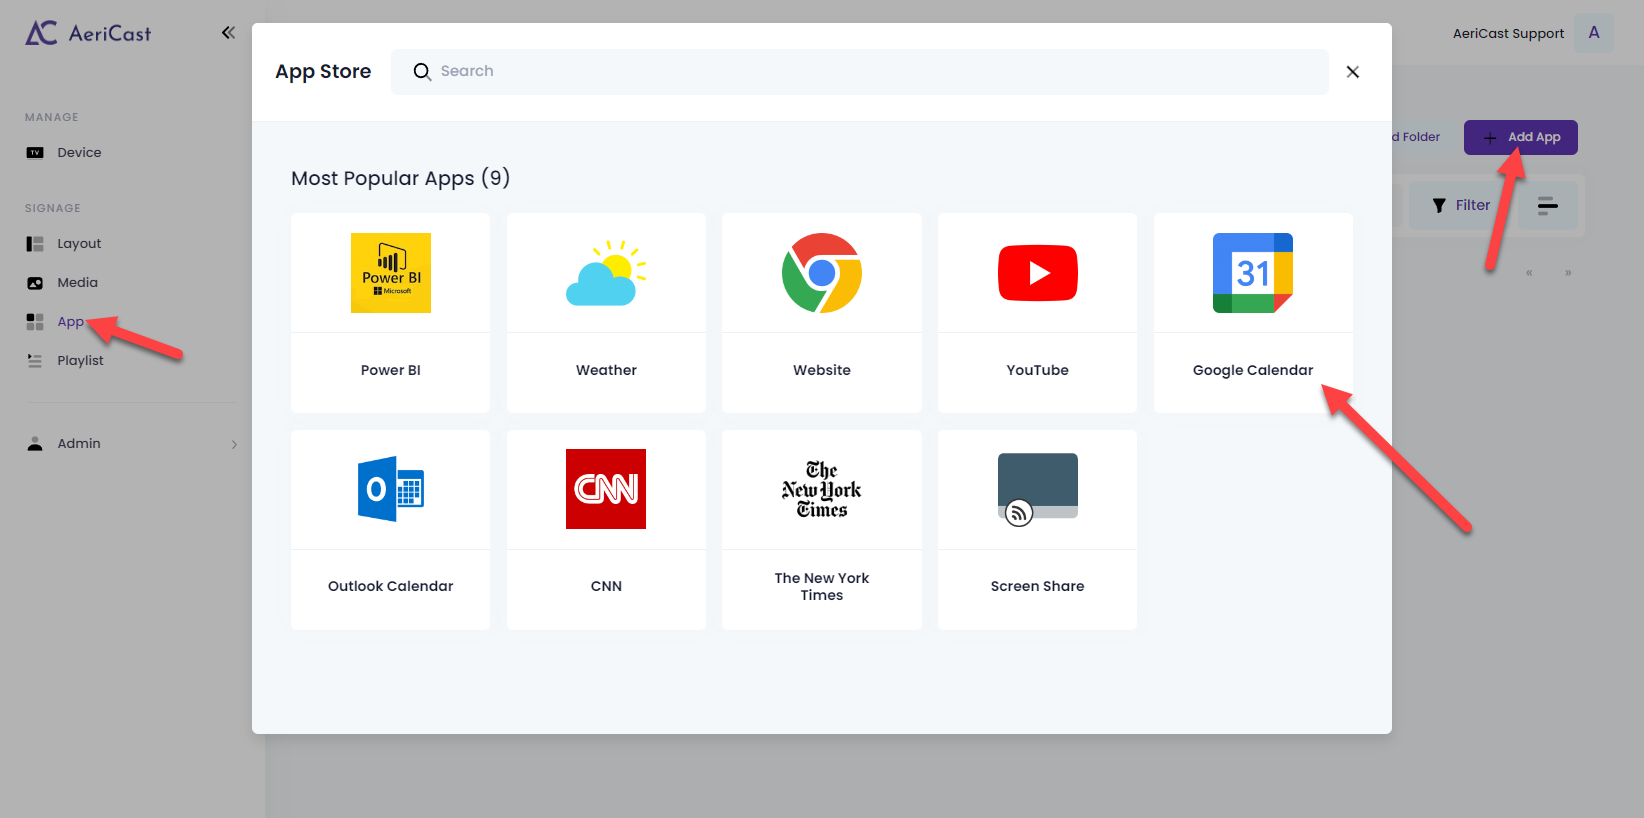Screen dimensions: 1644x818
Task: Click the Folder button behind dialog
Action: (x=1416, y=137)
